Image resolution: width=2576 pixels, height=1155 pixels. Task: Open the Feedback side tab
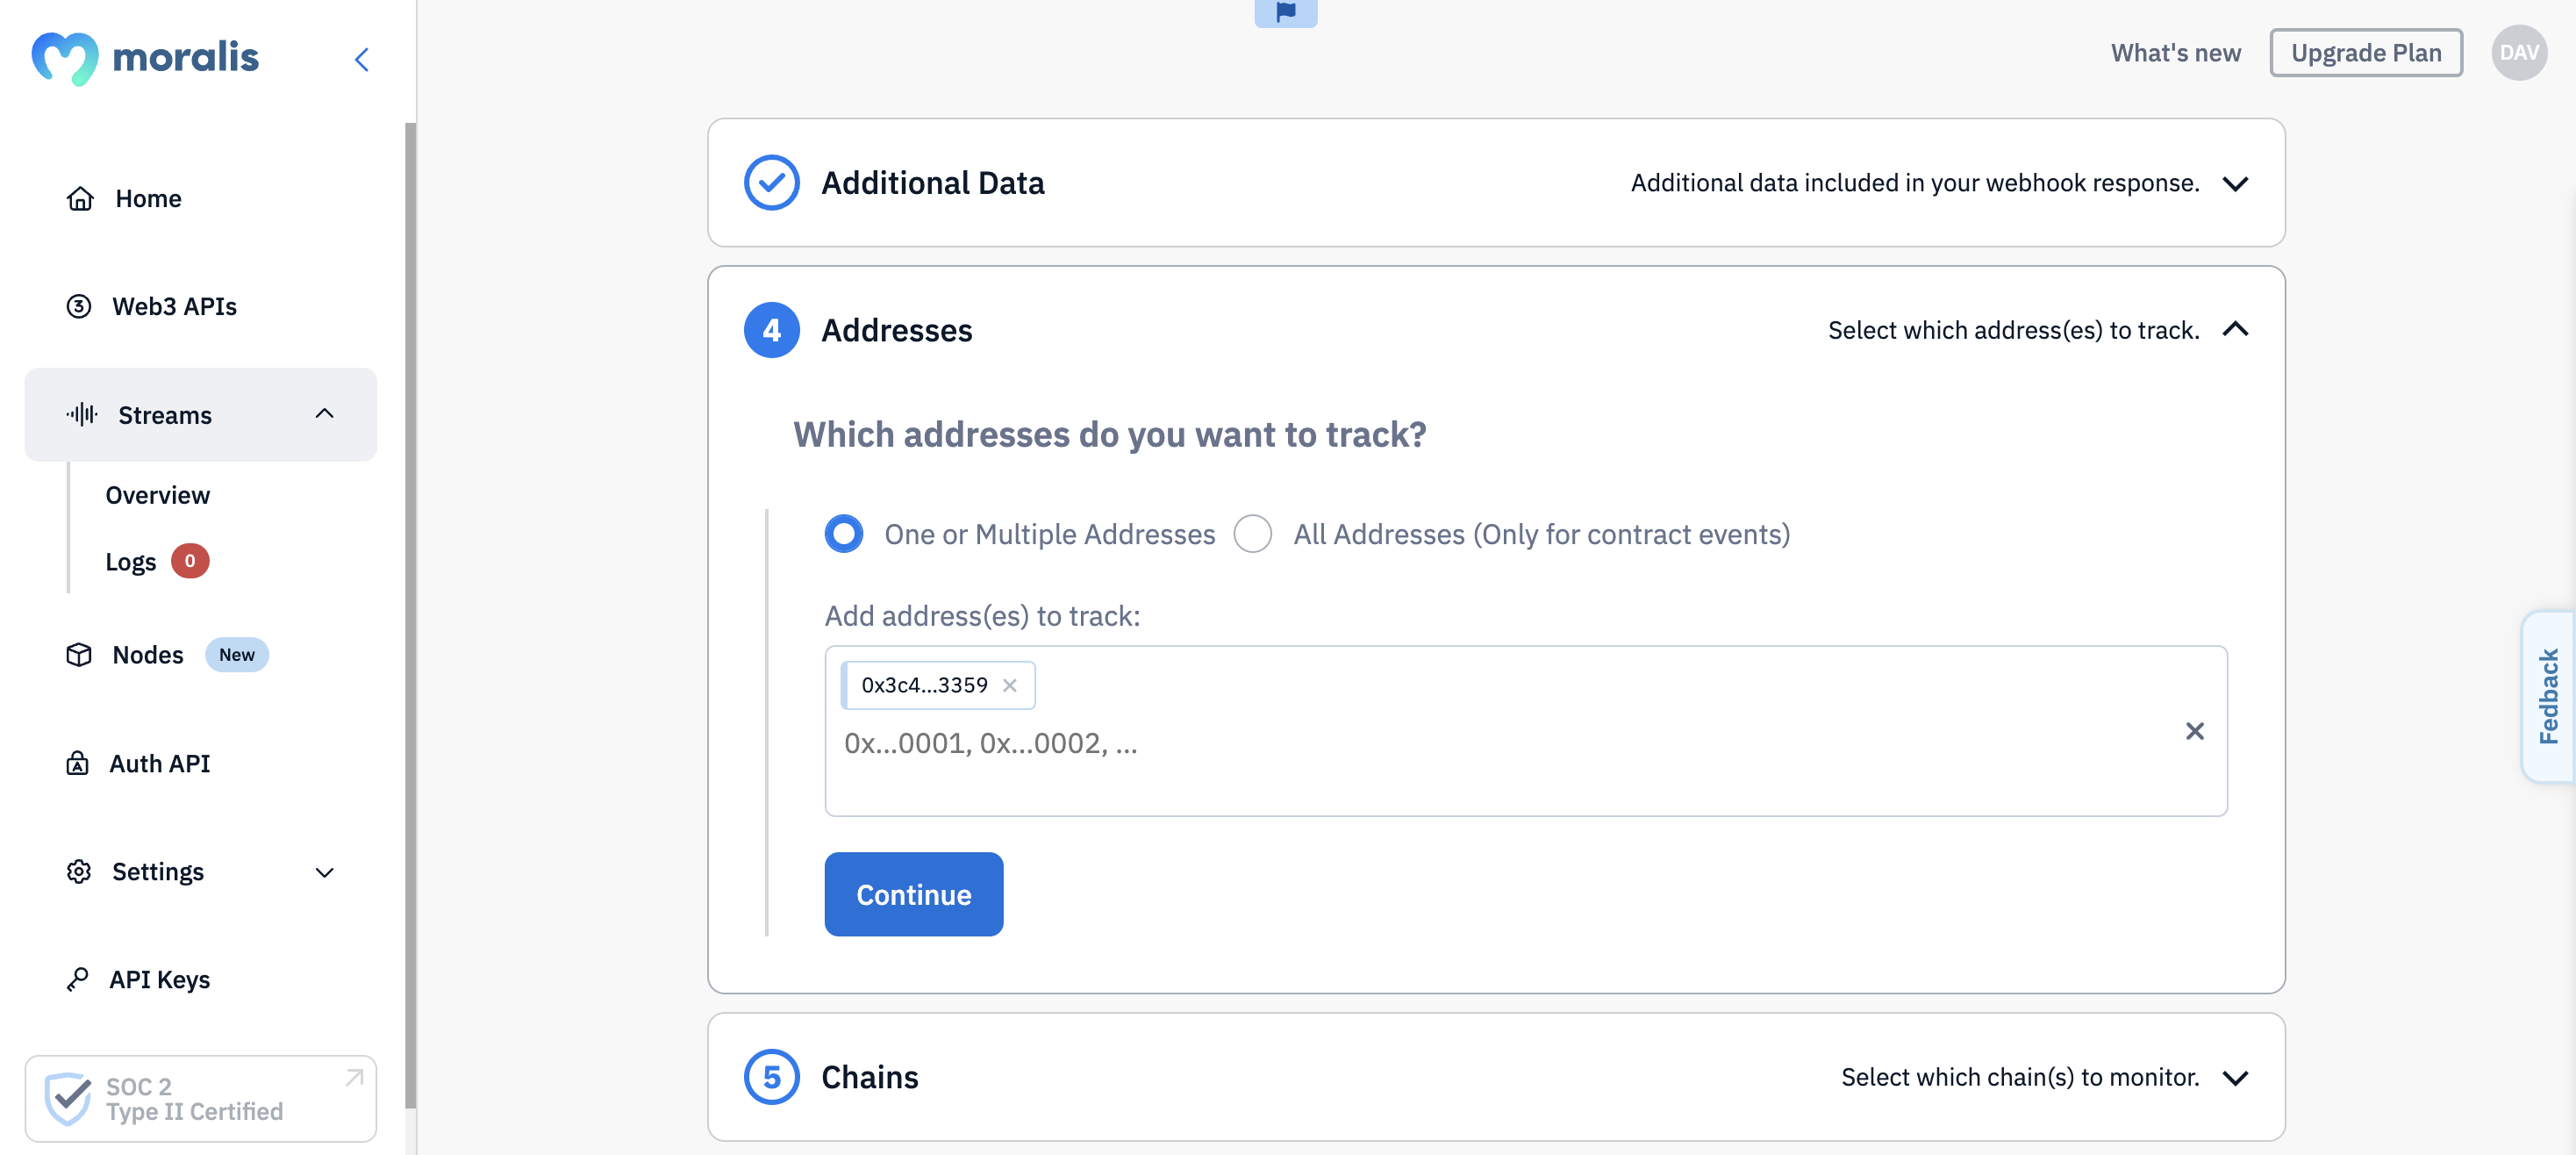[x=2548, y=696]
